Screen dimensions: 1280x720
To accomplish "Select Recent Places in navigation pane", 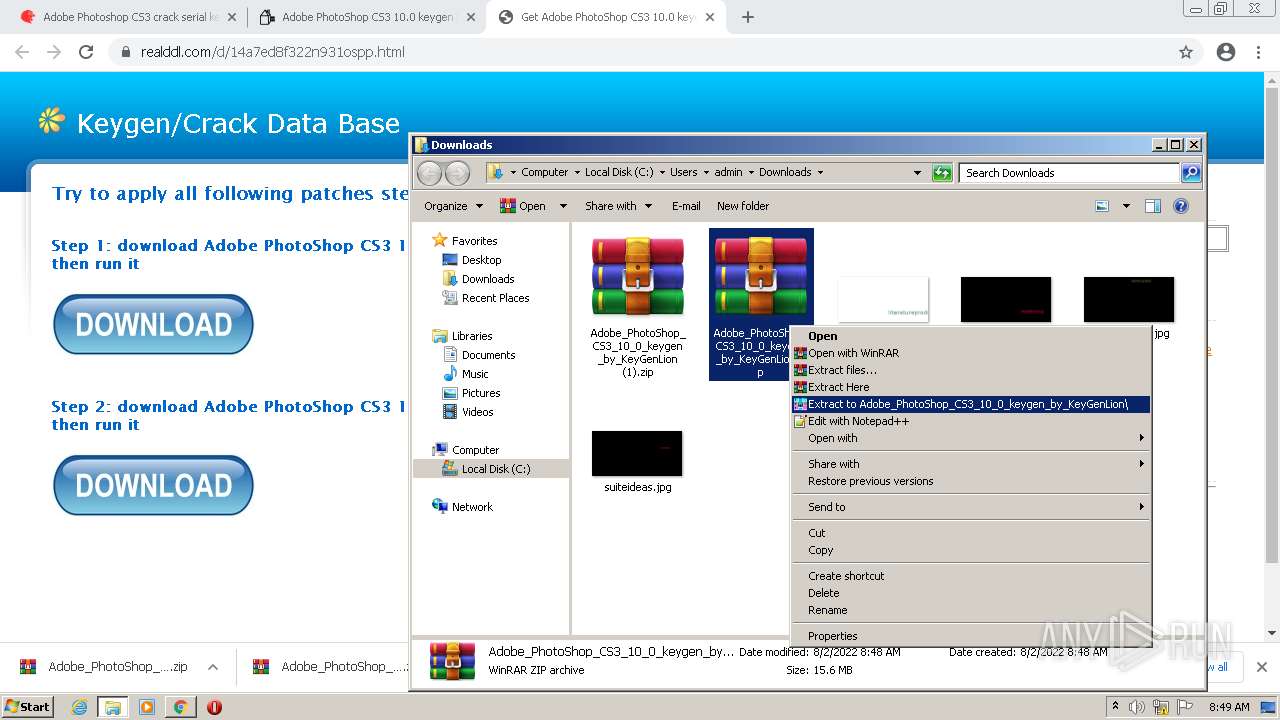I will 495,298.
